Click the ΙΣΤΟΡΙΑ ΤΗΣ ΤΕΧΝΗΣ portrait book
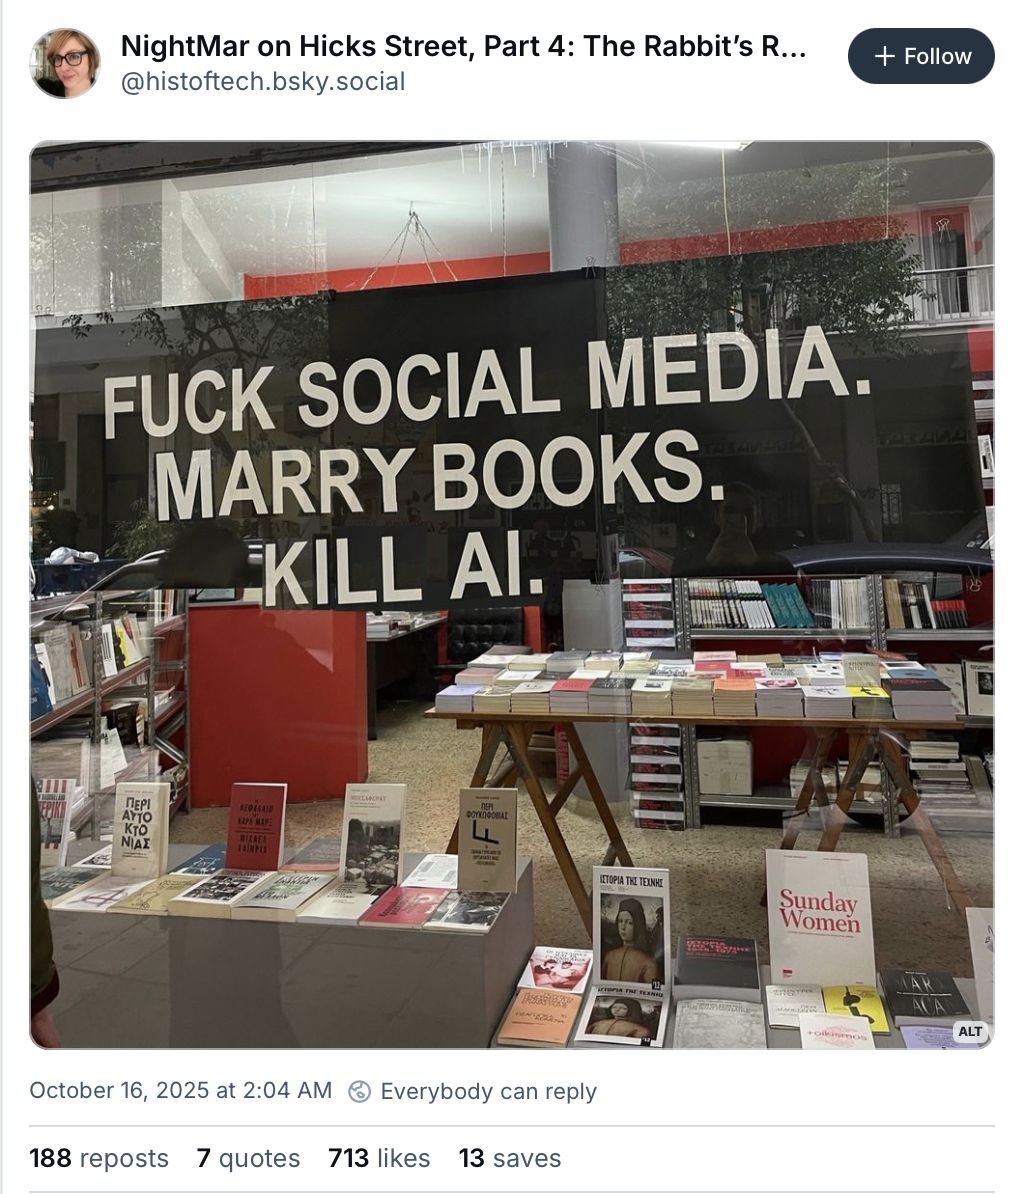 (631, 927)
